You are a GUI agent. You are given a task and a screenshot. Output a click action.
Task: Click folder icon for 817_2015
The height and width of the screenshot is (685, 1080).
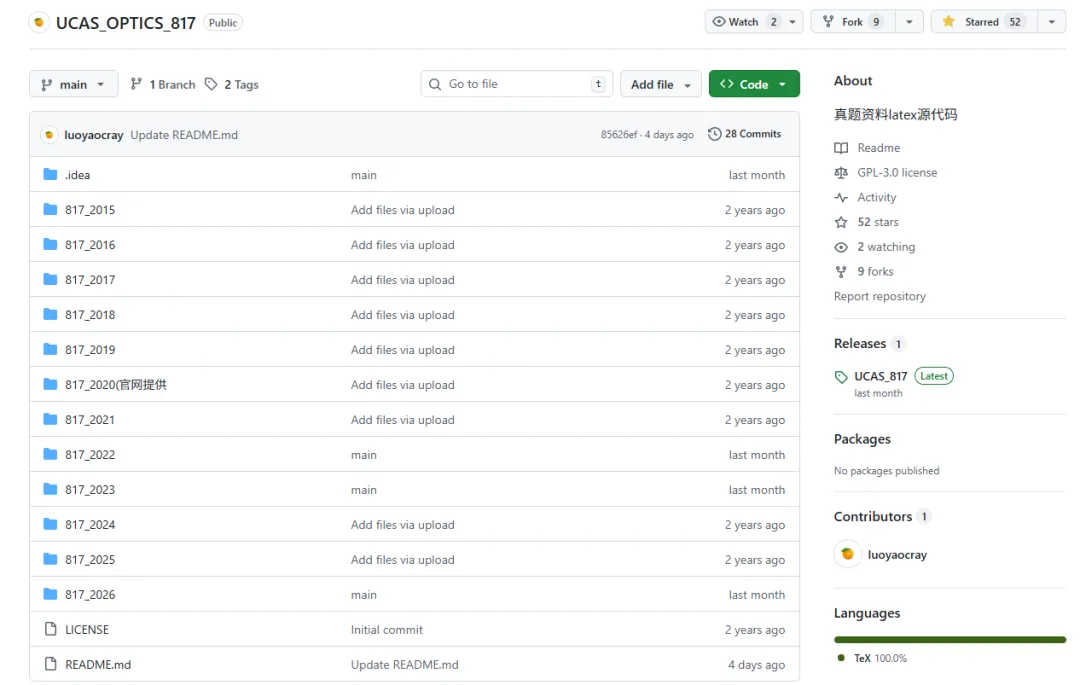tap(50, 209)
